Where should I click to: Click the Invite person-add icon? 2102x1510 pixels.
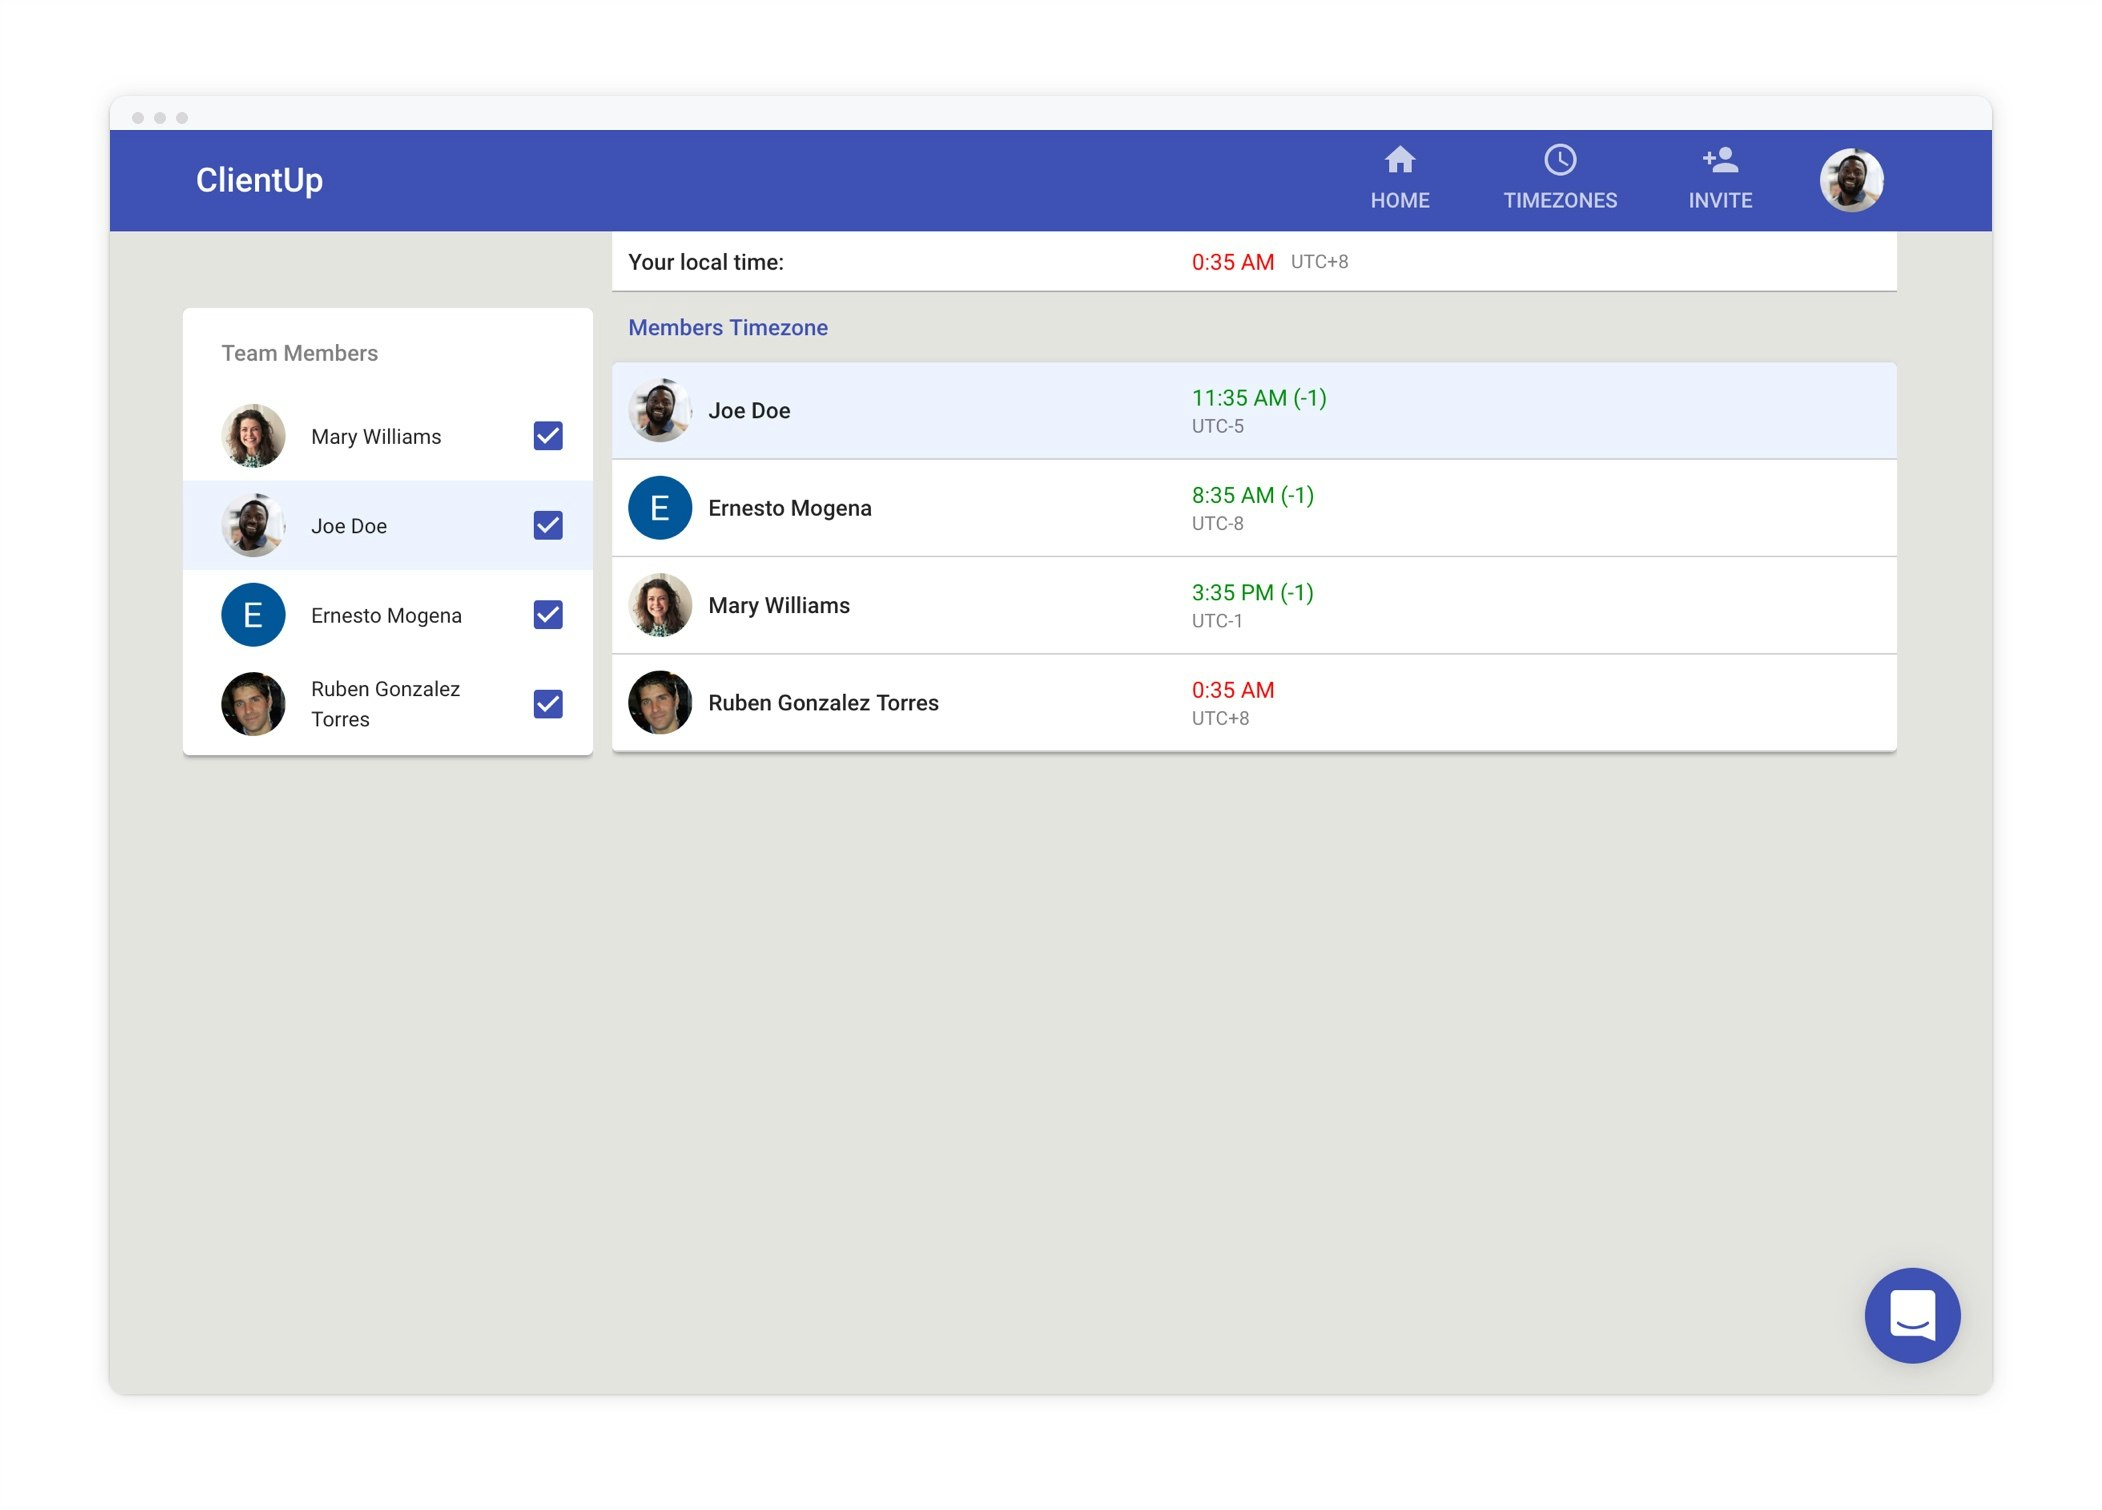tap(1718, 160)
